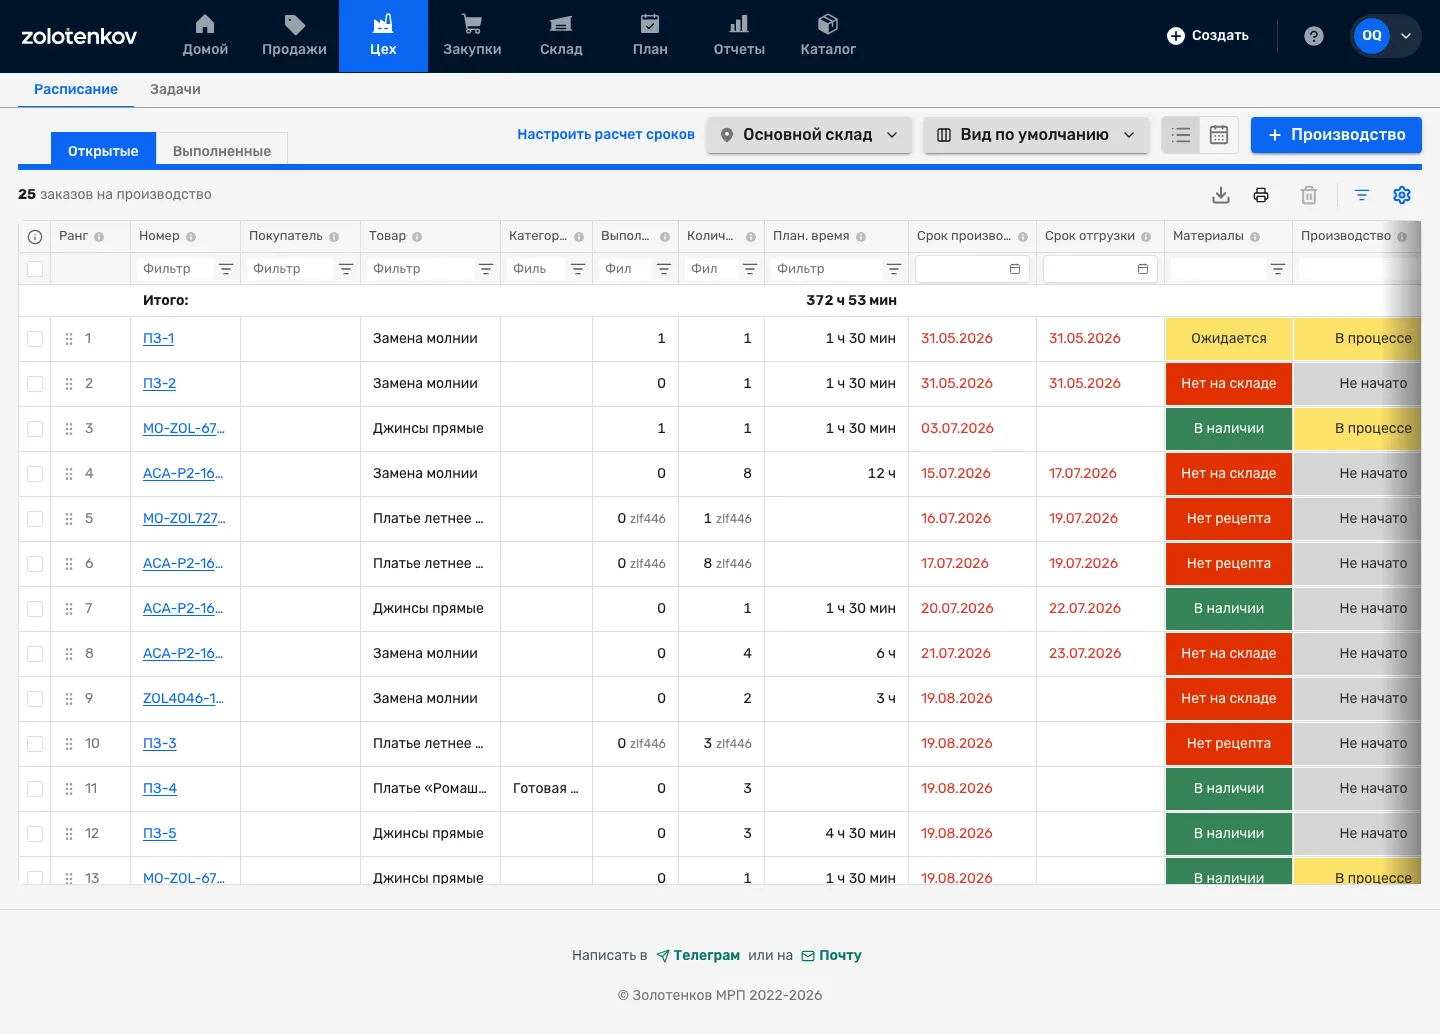This screenshot has width=1440, height=1034.
Task: Open filter options for План. время column
Action: (x=894, y=269)
